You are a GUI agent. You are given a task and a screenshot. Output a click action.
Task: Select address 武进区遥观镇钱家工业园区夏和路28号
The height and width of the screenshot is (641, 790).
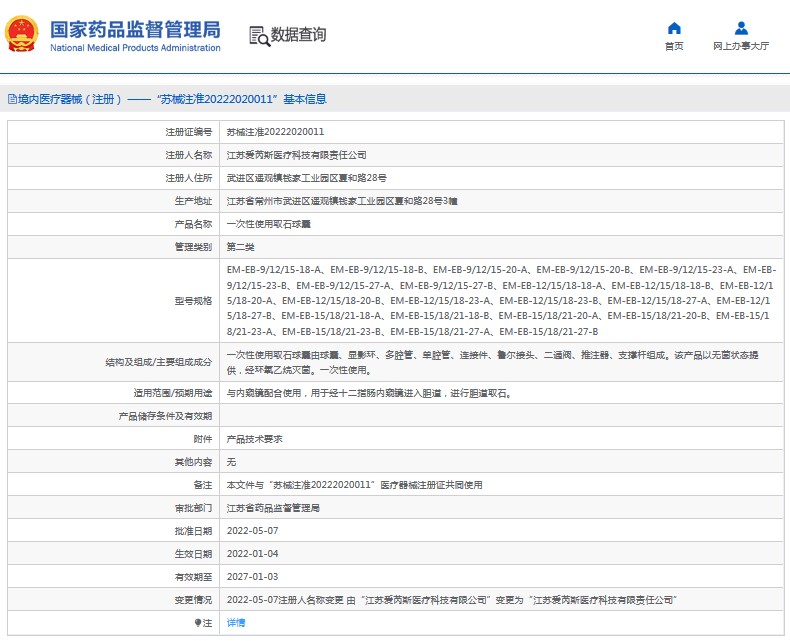306,178
